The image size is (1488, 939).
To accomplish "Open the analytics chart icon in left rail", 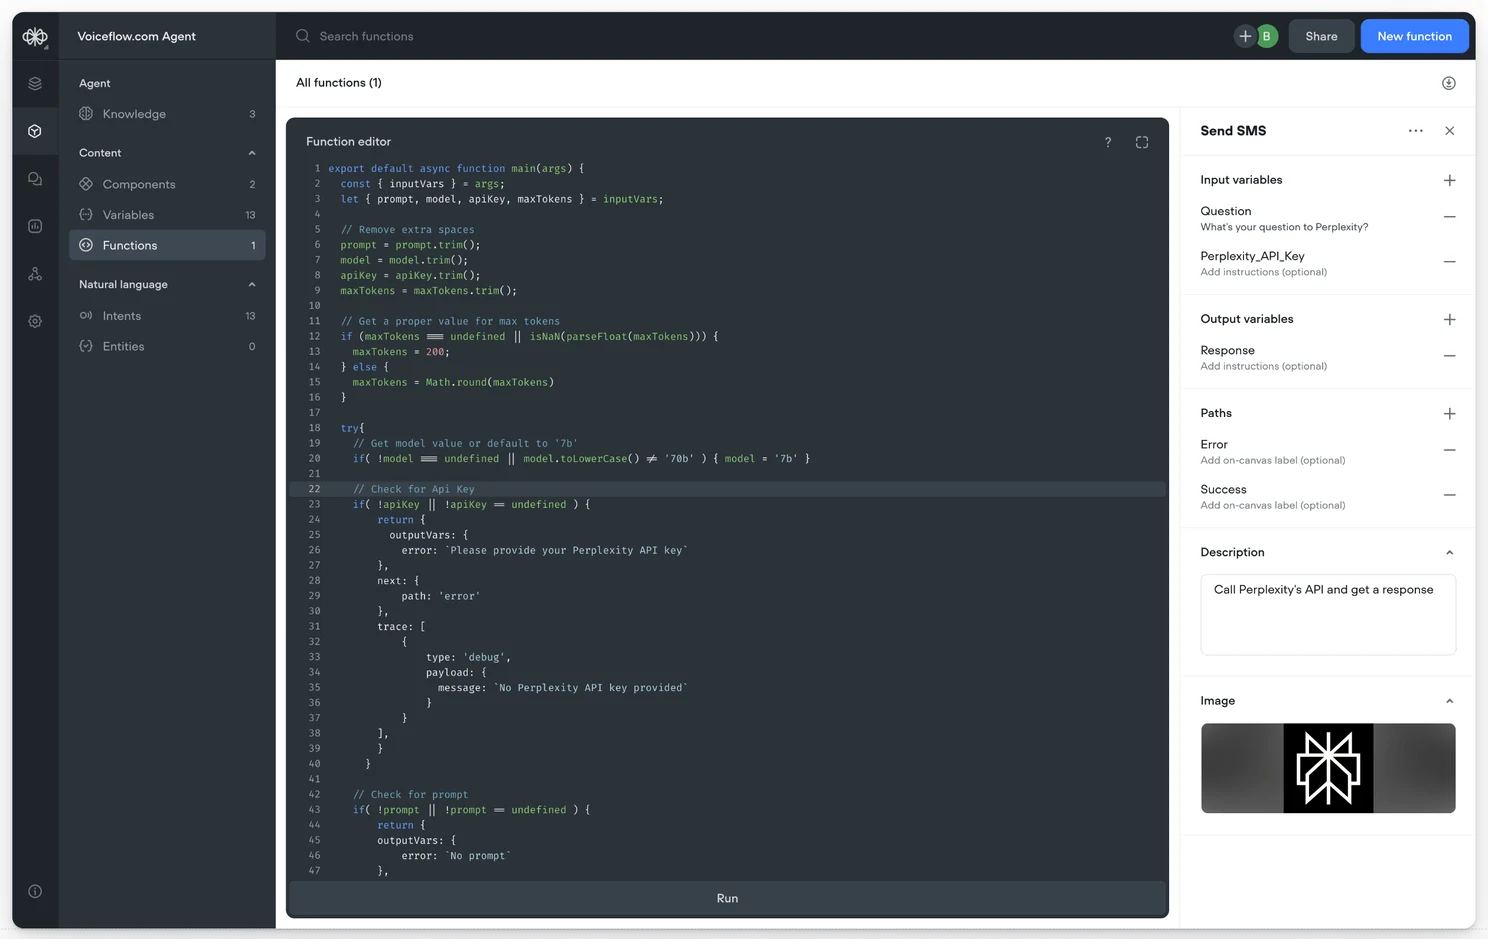I will click(x=35, y=226).
